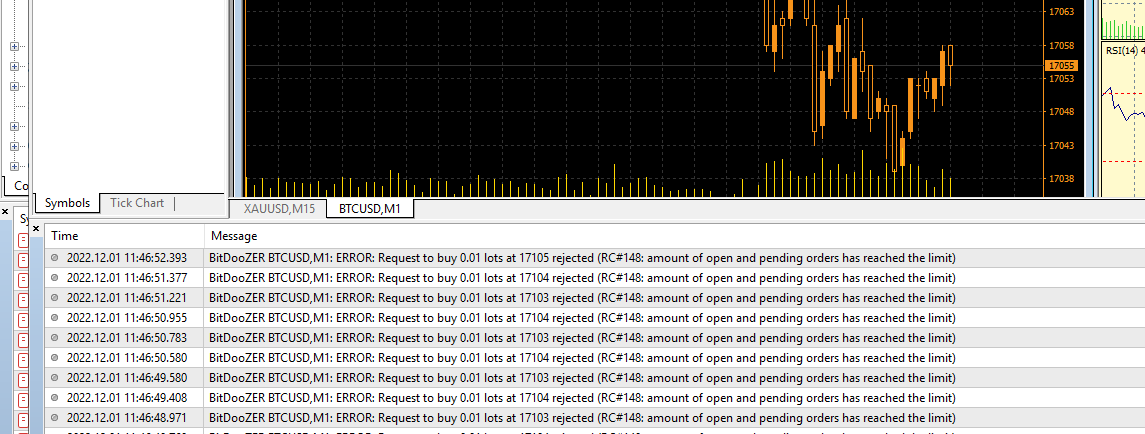Click the 17058 price axis label
The image size is (1145, 434).
pos(1061,45)
